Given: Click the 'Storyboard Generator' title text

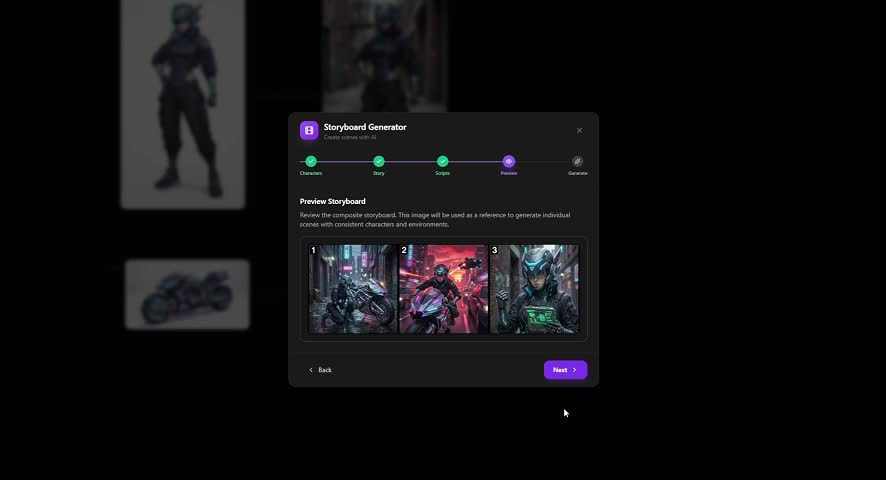Looking at the screenshot, I should [365, 127].
